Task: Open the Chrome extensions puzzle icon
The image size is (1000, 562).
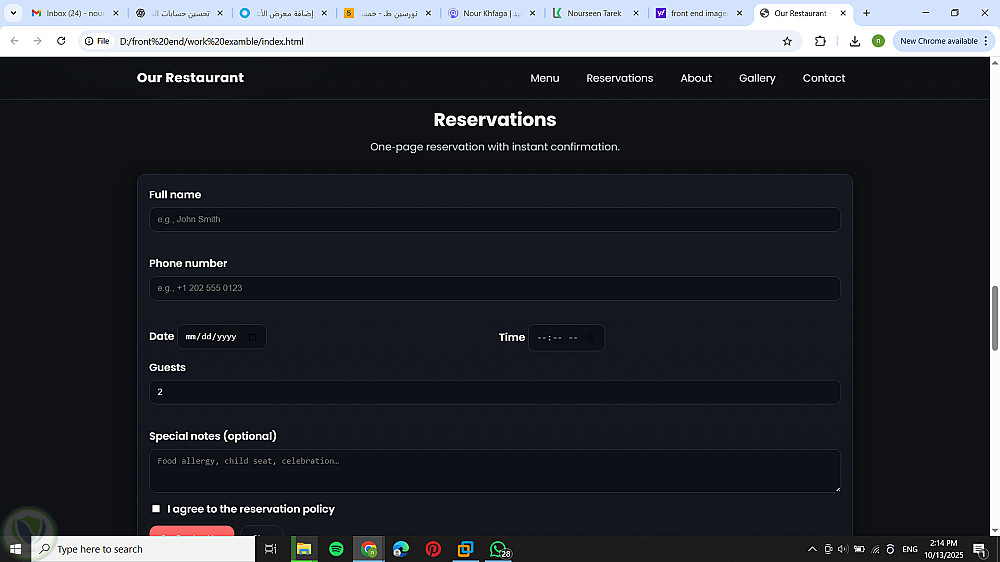Action: pyautogui.click(x=820, y=41)
